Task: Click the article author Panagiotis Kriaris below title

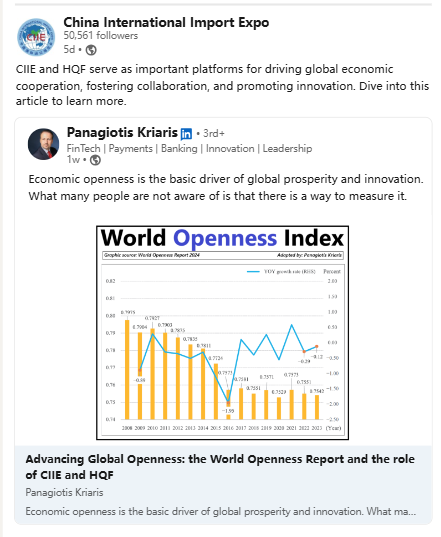Action: click(x=64, y=492)
